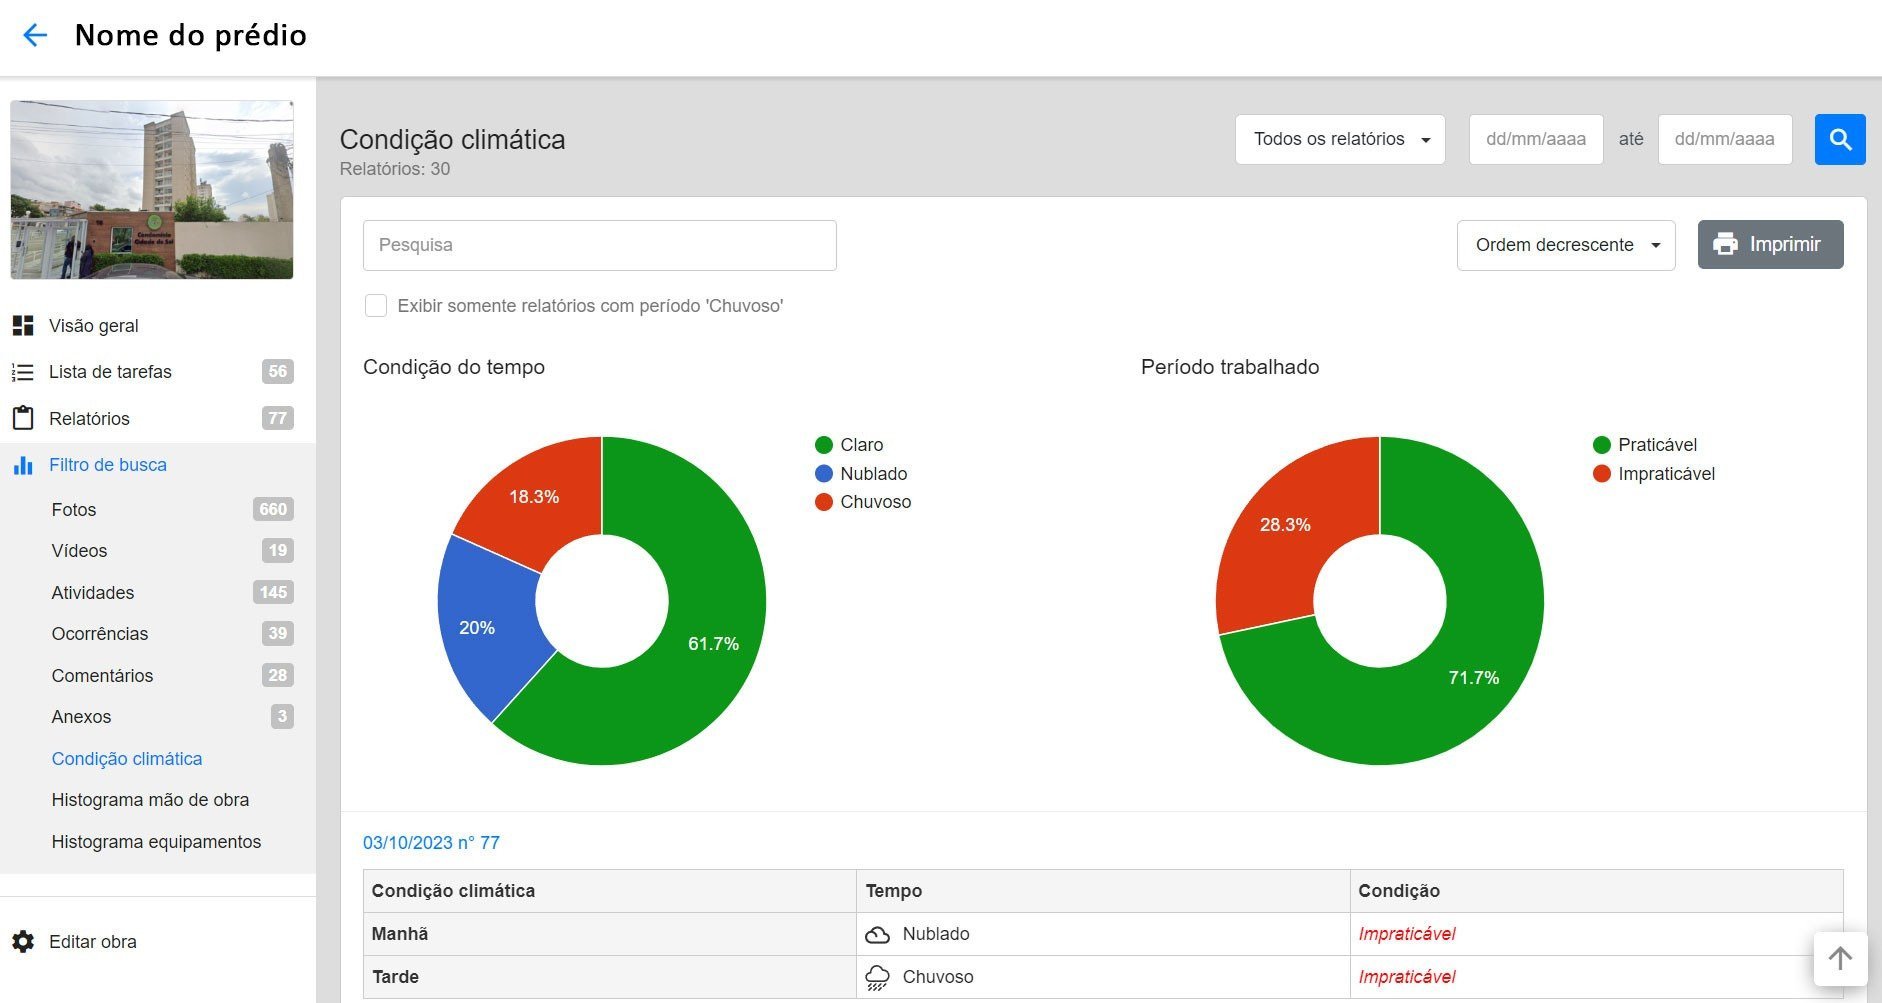Viewport: 1882px width, 1003px height.
Task: Click the Pesquisa search field
Action: [600, 245]
